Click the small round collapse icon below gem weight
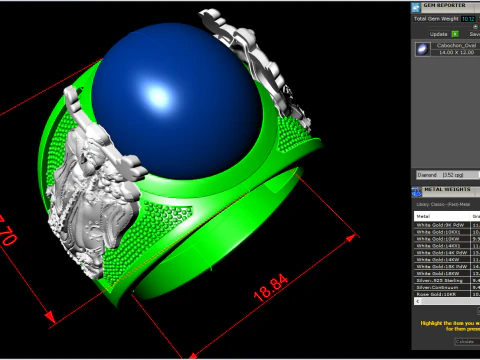 [x=475, y=27]
